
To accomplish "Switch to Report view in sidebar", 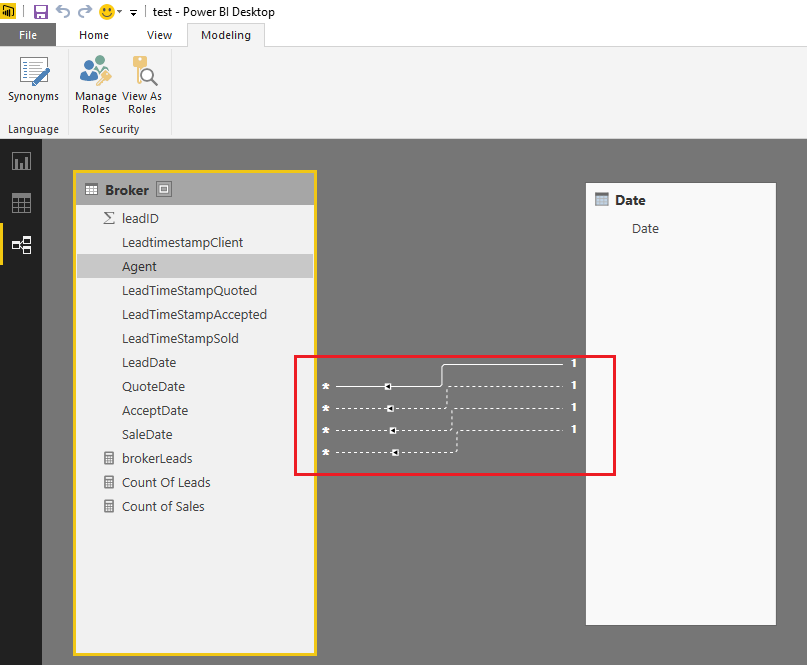I will click(21, 162).
